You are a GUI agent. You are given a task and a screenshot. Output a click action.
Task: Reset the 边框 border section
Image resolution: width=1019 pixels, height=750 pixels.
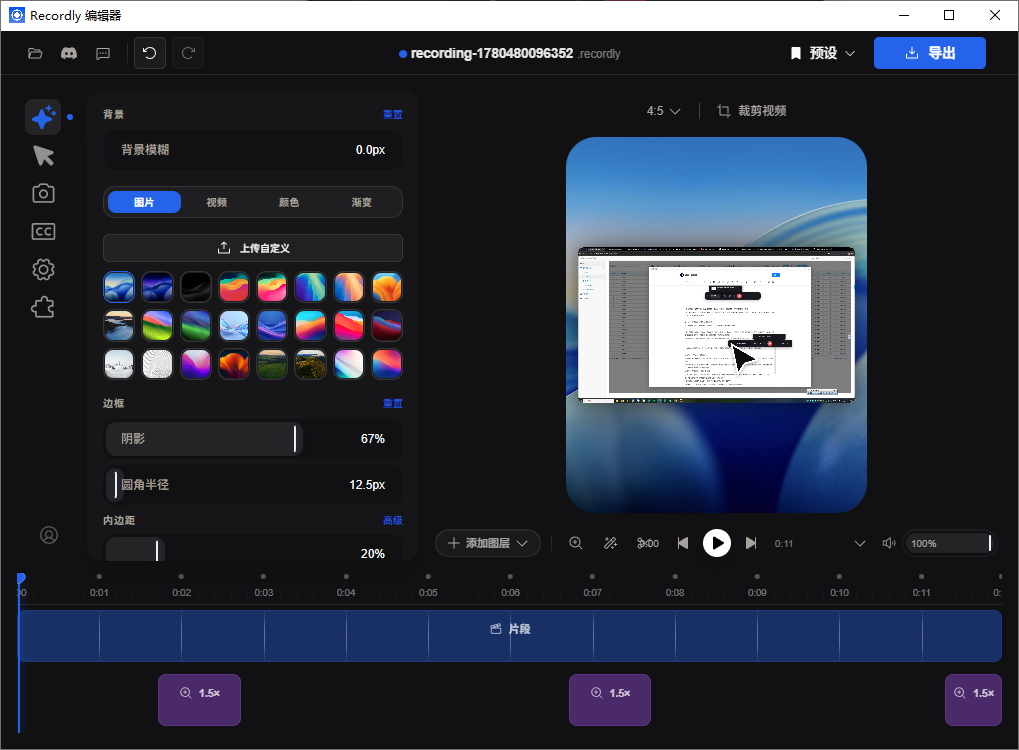393,404
